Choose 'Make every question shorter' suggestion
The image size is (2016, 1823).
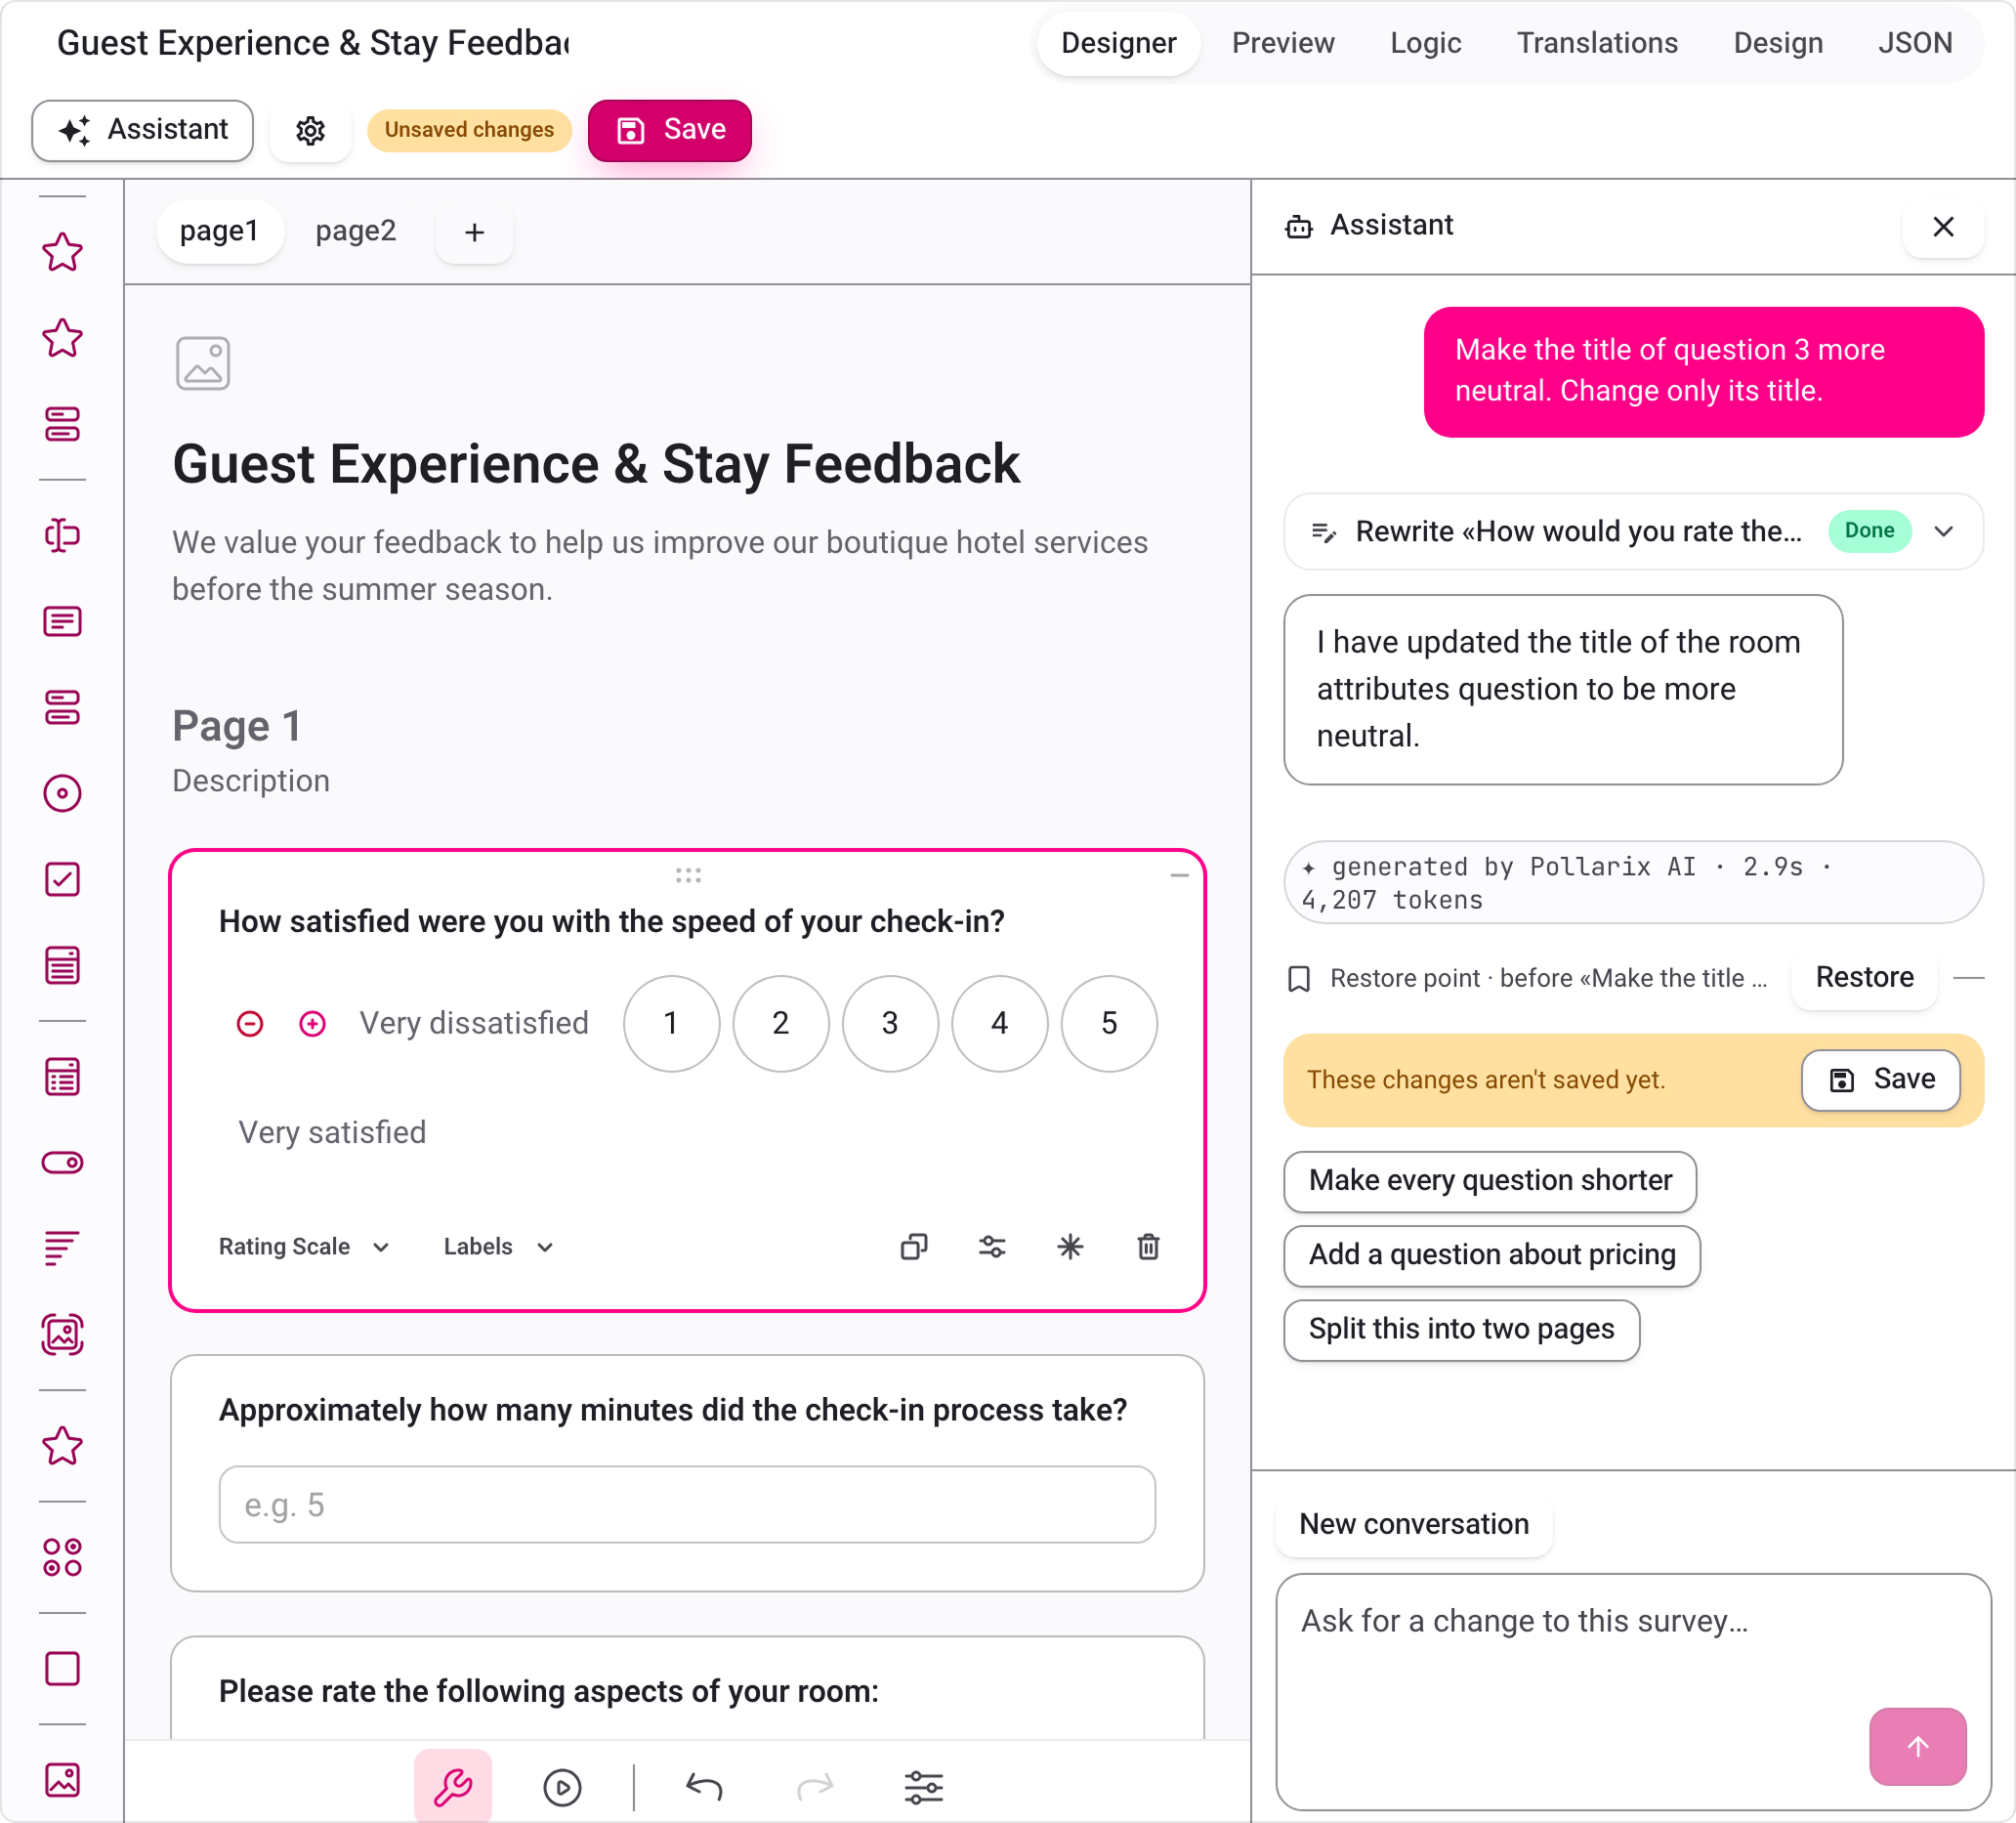point(1490,1180)
